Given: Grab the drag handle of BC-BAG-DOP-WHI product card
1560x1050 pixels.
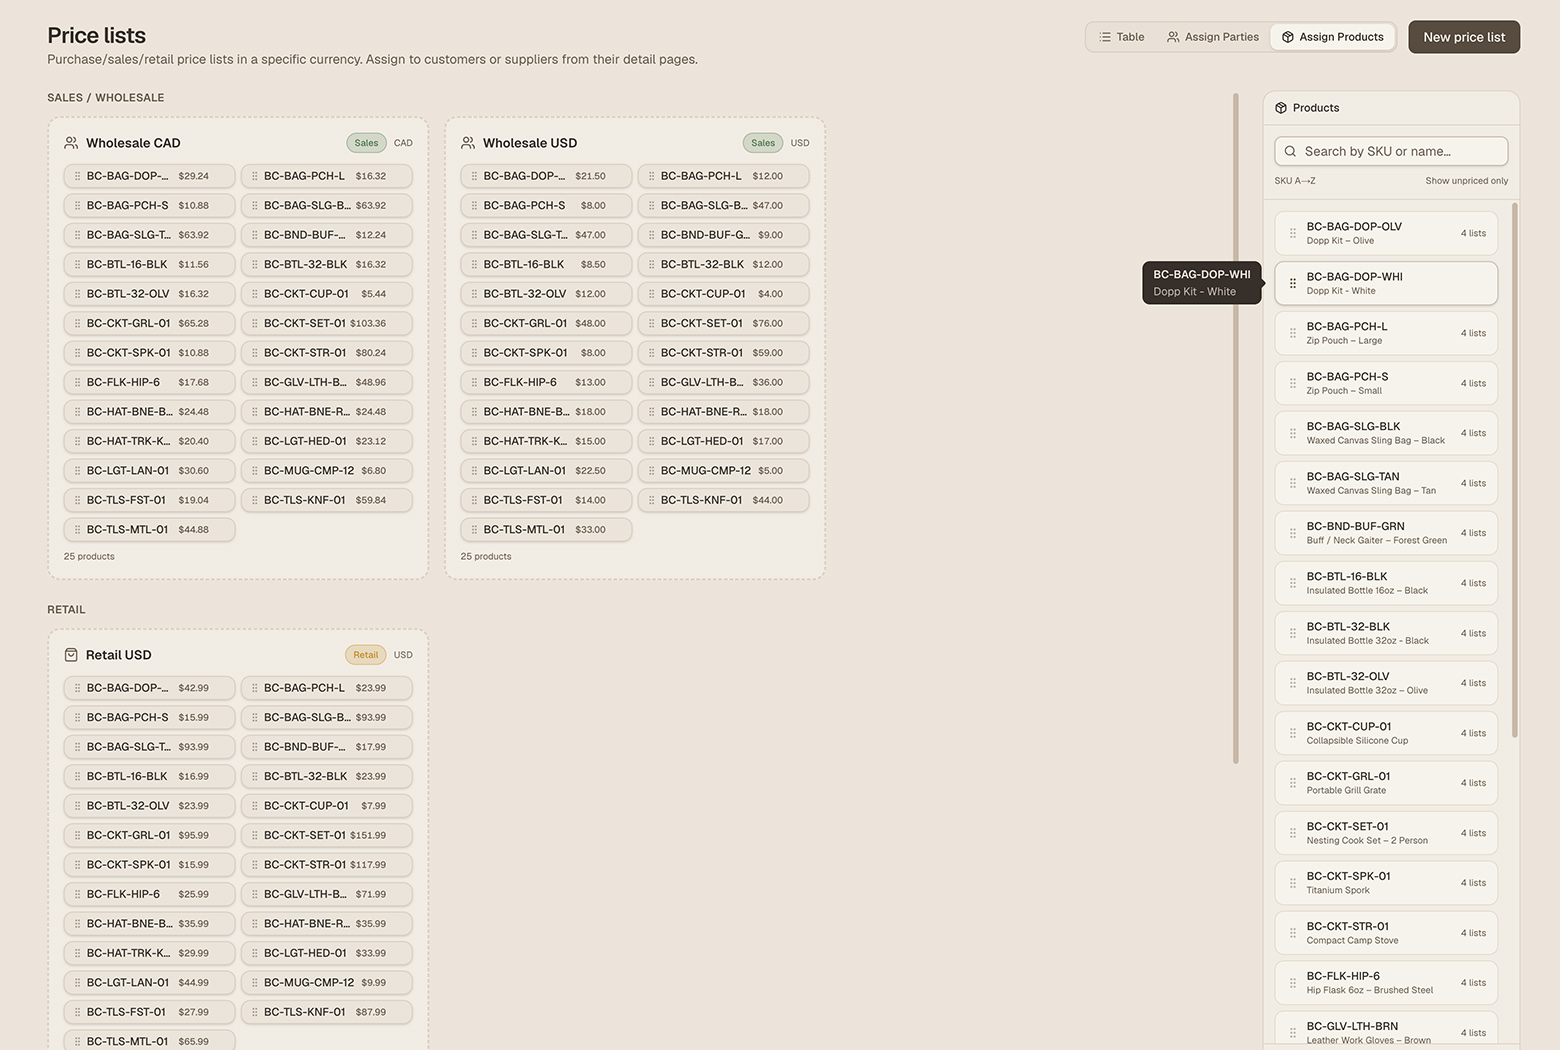Looking at the screenshot, I should (x=1293, y=283).
